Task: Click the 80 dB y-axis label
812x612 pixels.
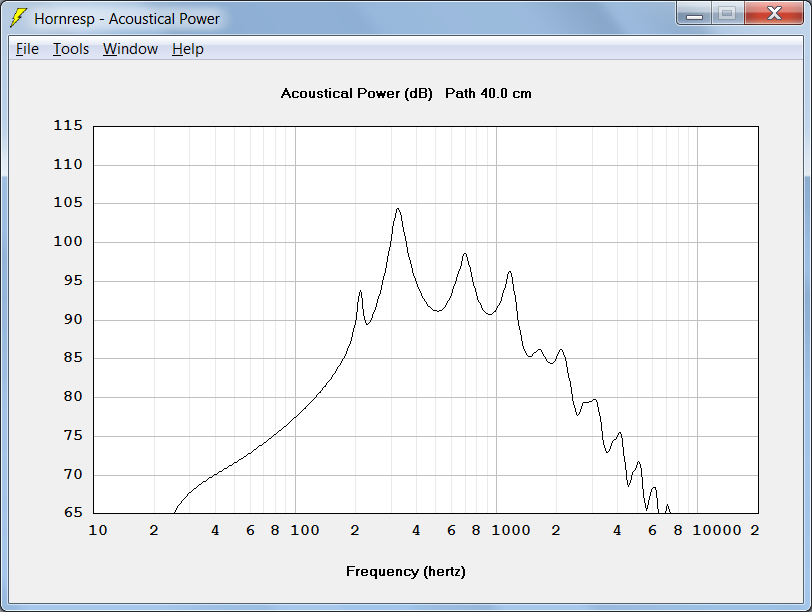Action: (x=73, y=397)
